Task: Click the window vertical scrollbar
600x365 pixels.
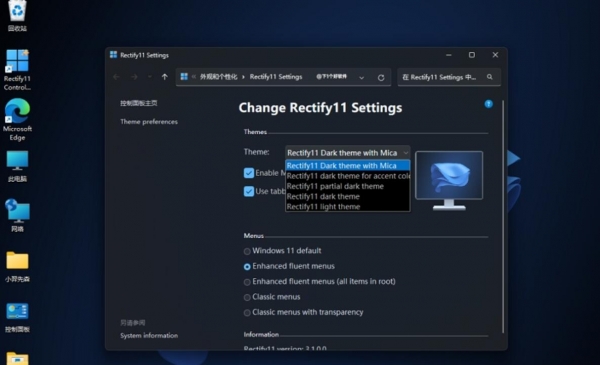Action: (503, 216)
